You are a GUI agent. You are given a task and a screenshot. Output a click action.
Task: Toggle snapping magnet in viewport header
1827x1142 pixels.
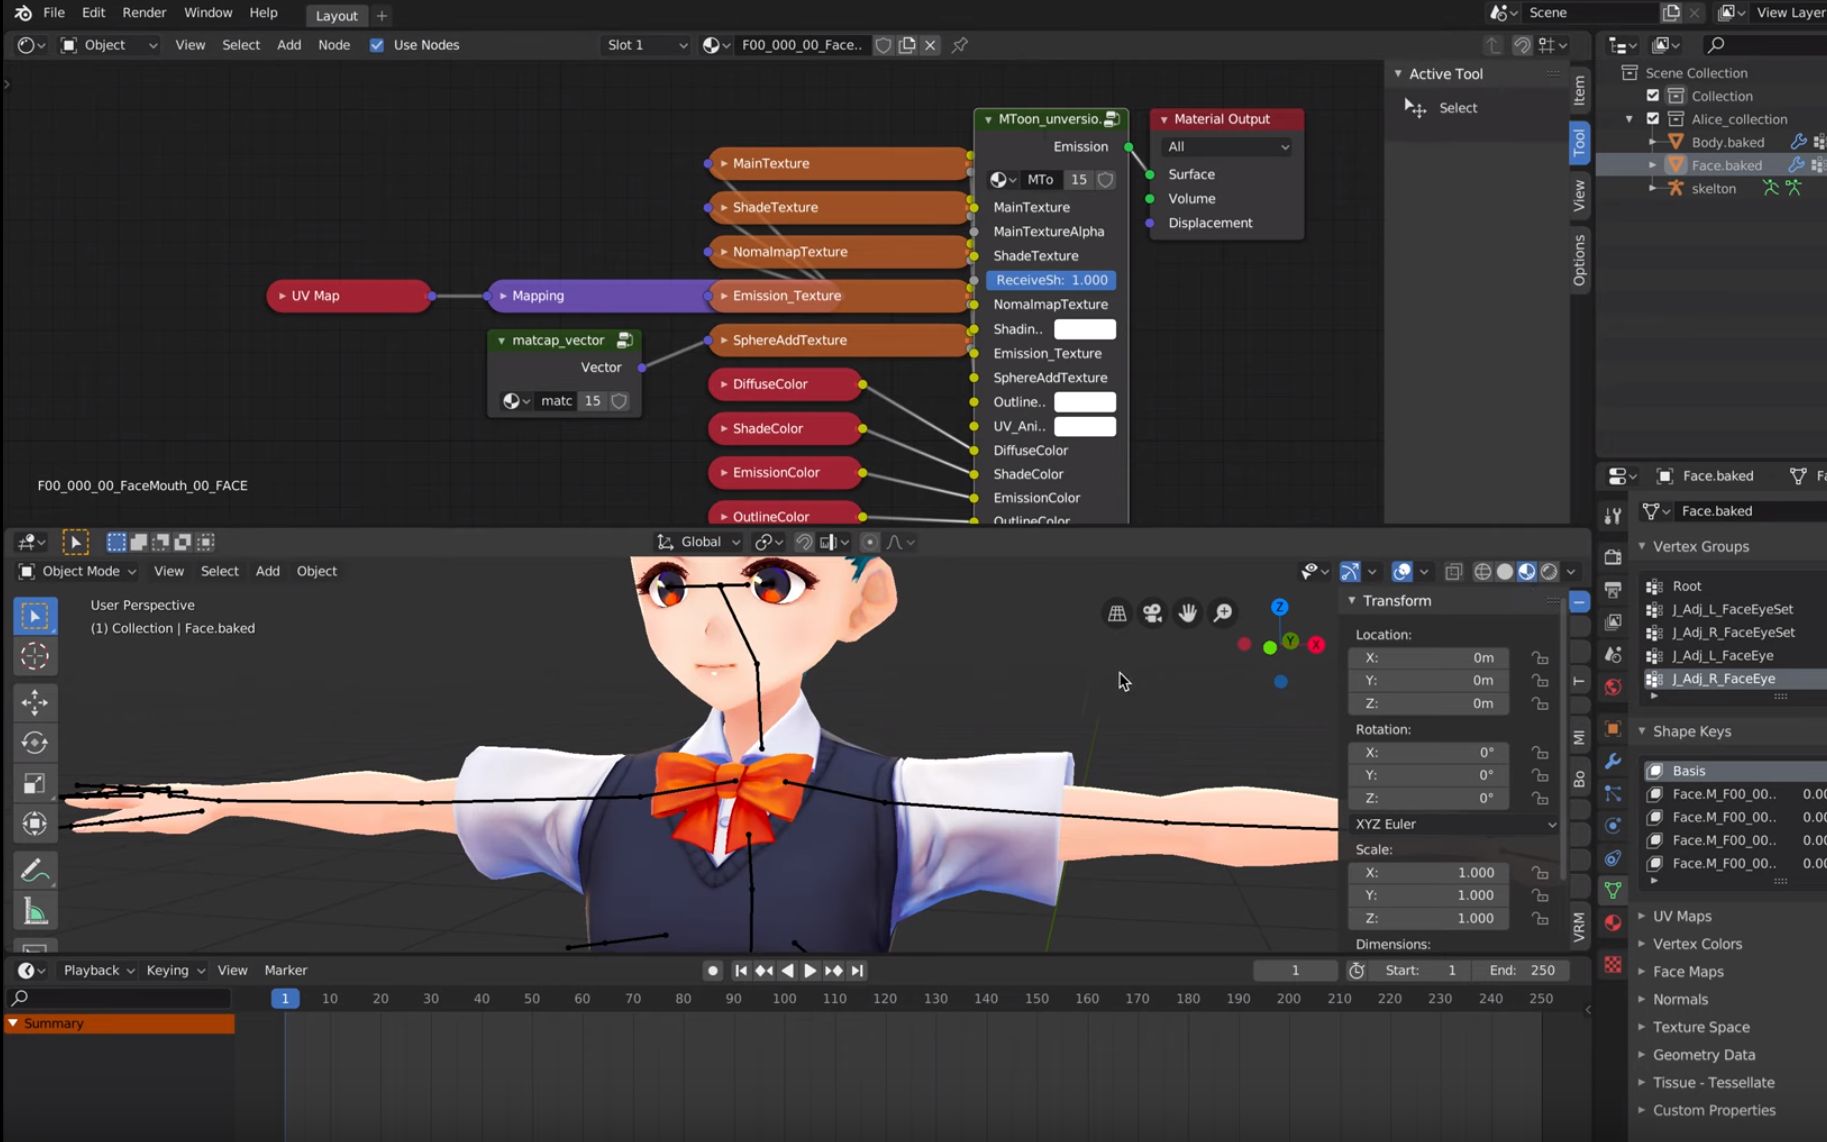803,542
